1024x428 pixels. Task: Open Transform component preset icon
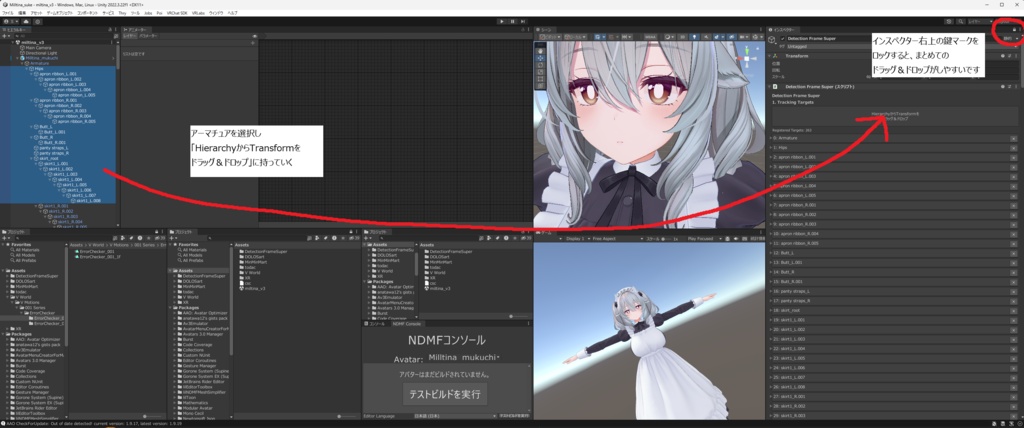click(1010, 56)
